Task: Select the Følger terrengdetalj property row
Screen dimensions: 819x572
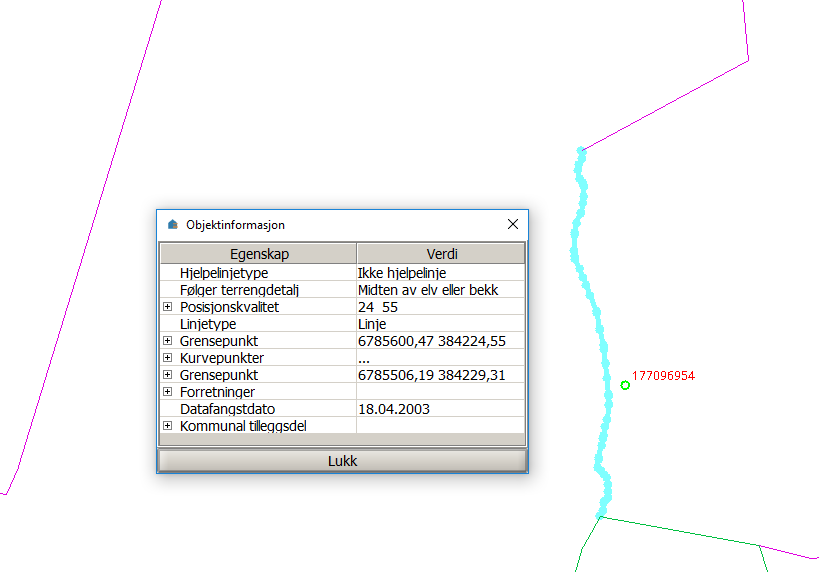Action: 238,290
